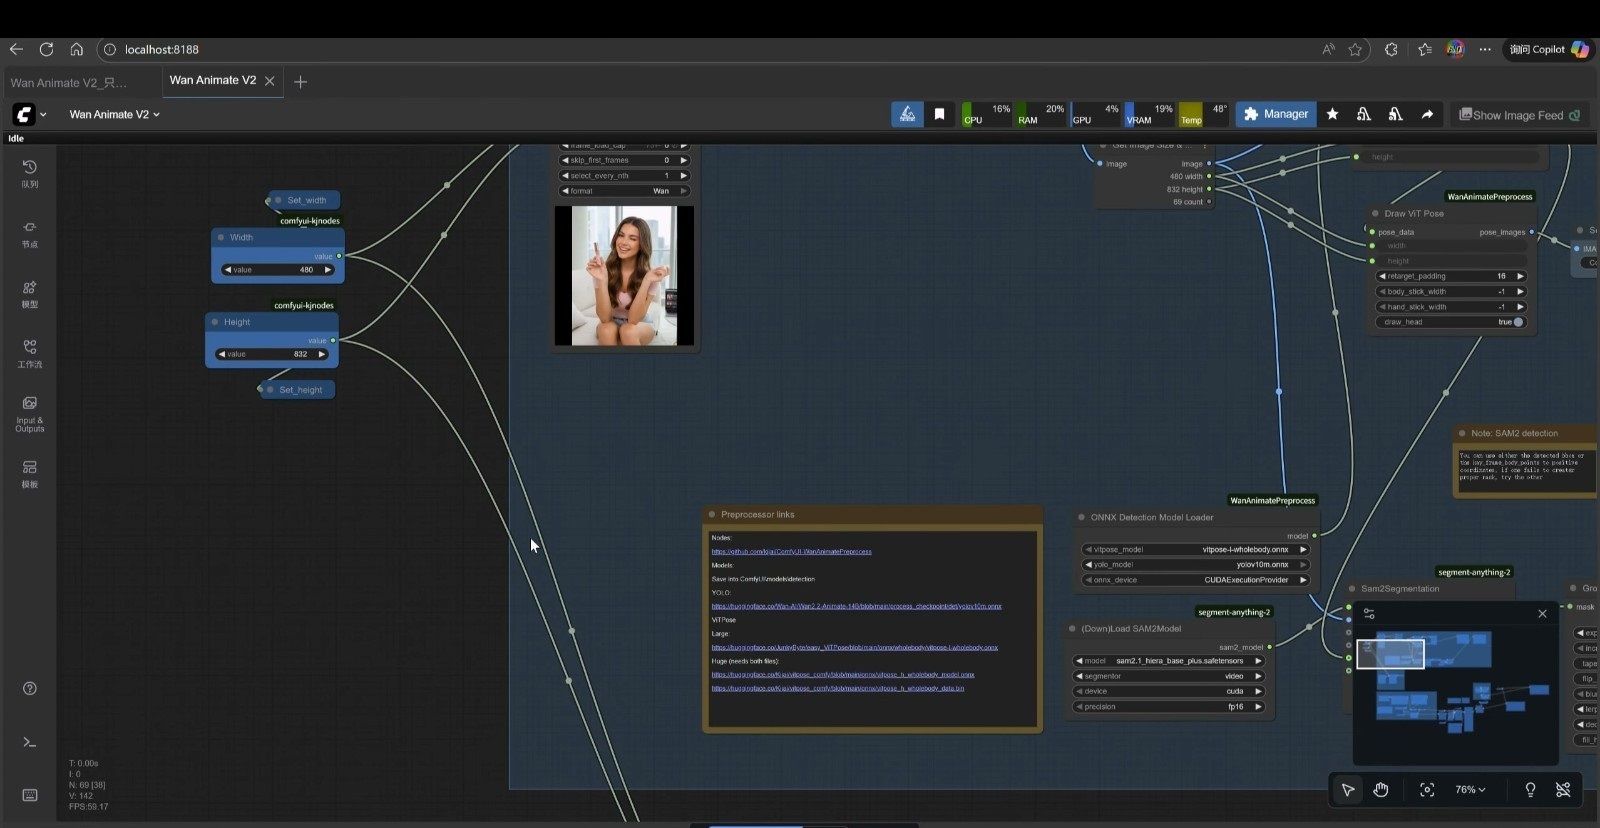
Task: Open the Input & Outputs sidebar panel
Action: (30, 411)
